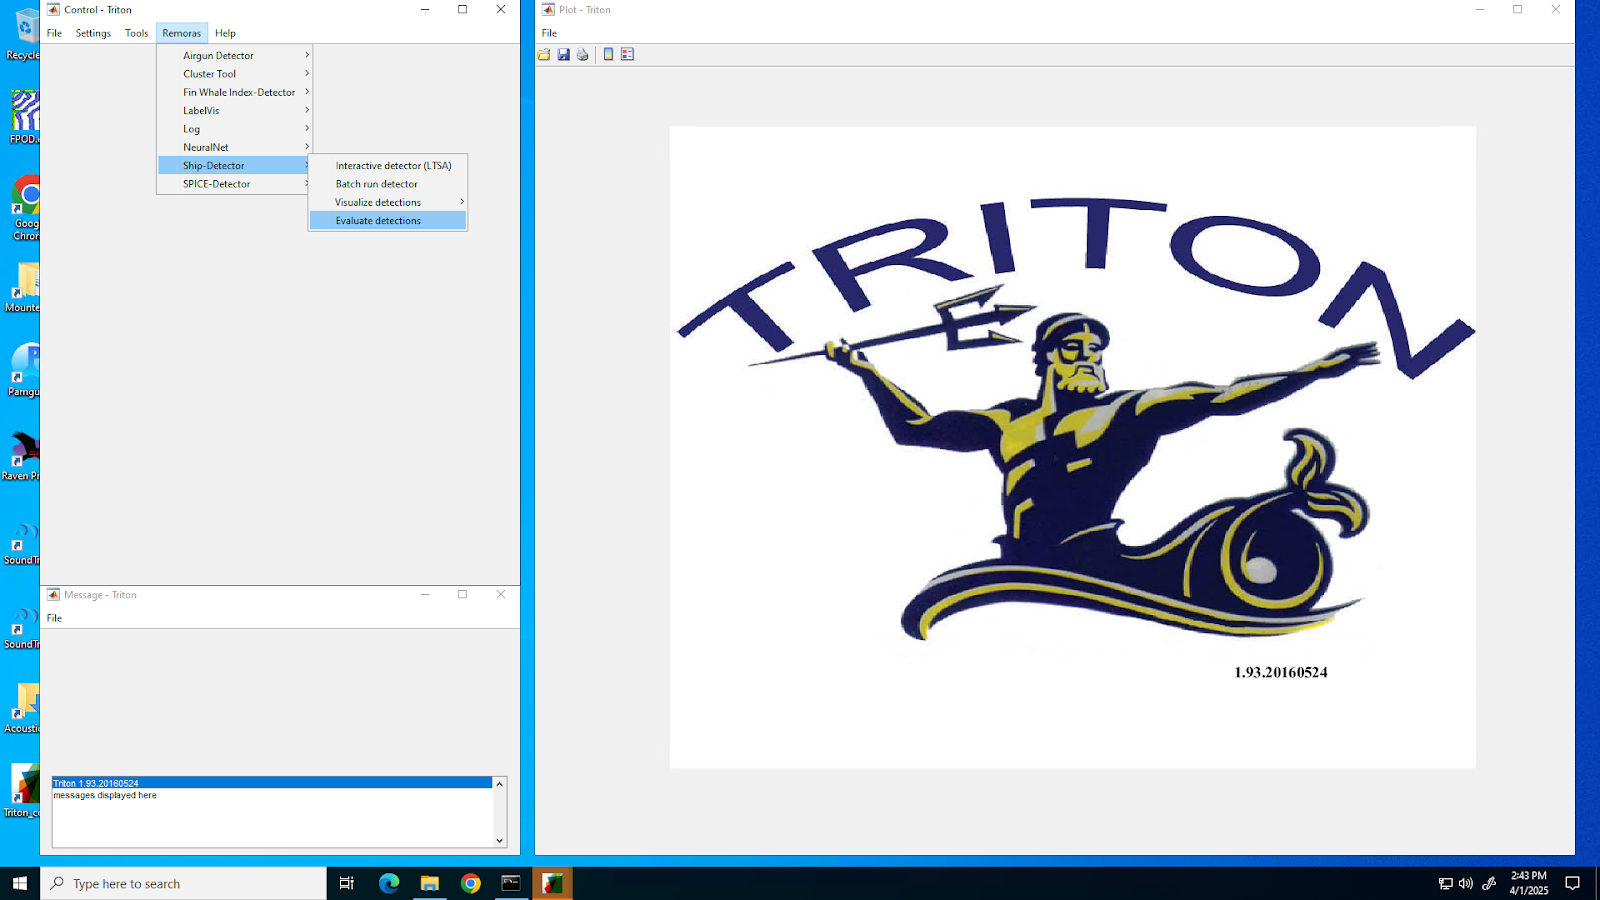Insert Colorbar using the toolbar icon

coord(608,55)
